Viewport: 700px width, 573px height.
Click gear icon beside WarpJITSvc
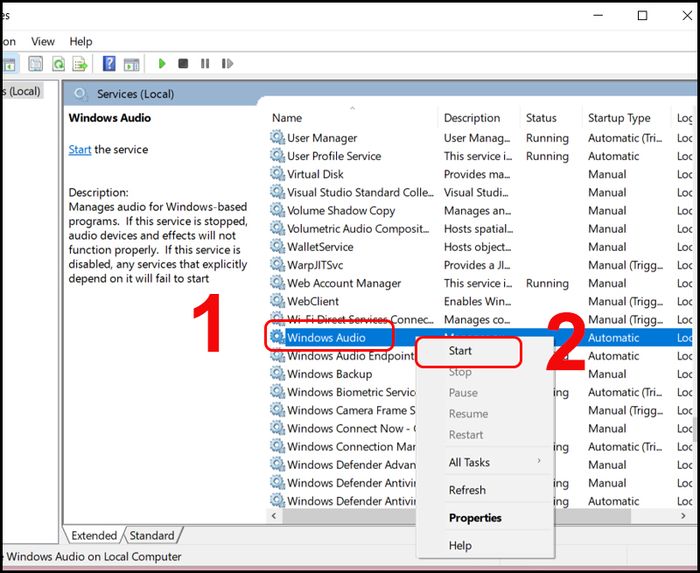[x=277, y=265]
